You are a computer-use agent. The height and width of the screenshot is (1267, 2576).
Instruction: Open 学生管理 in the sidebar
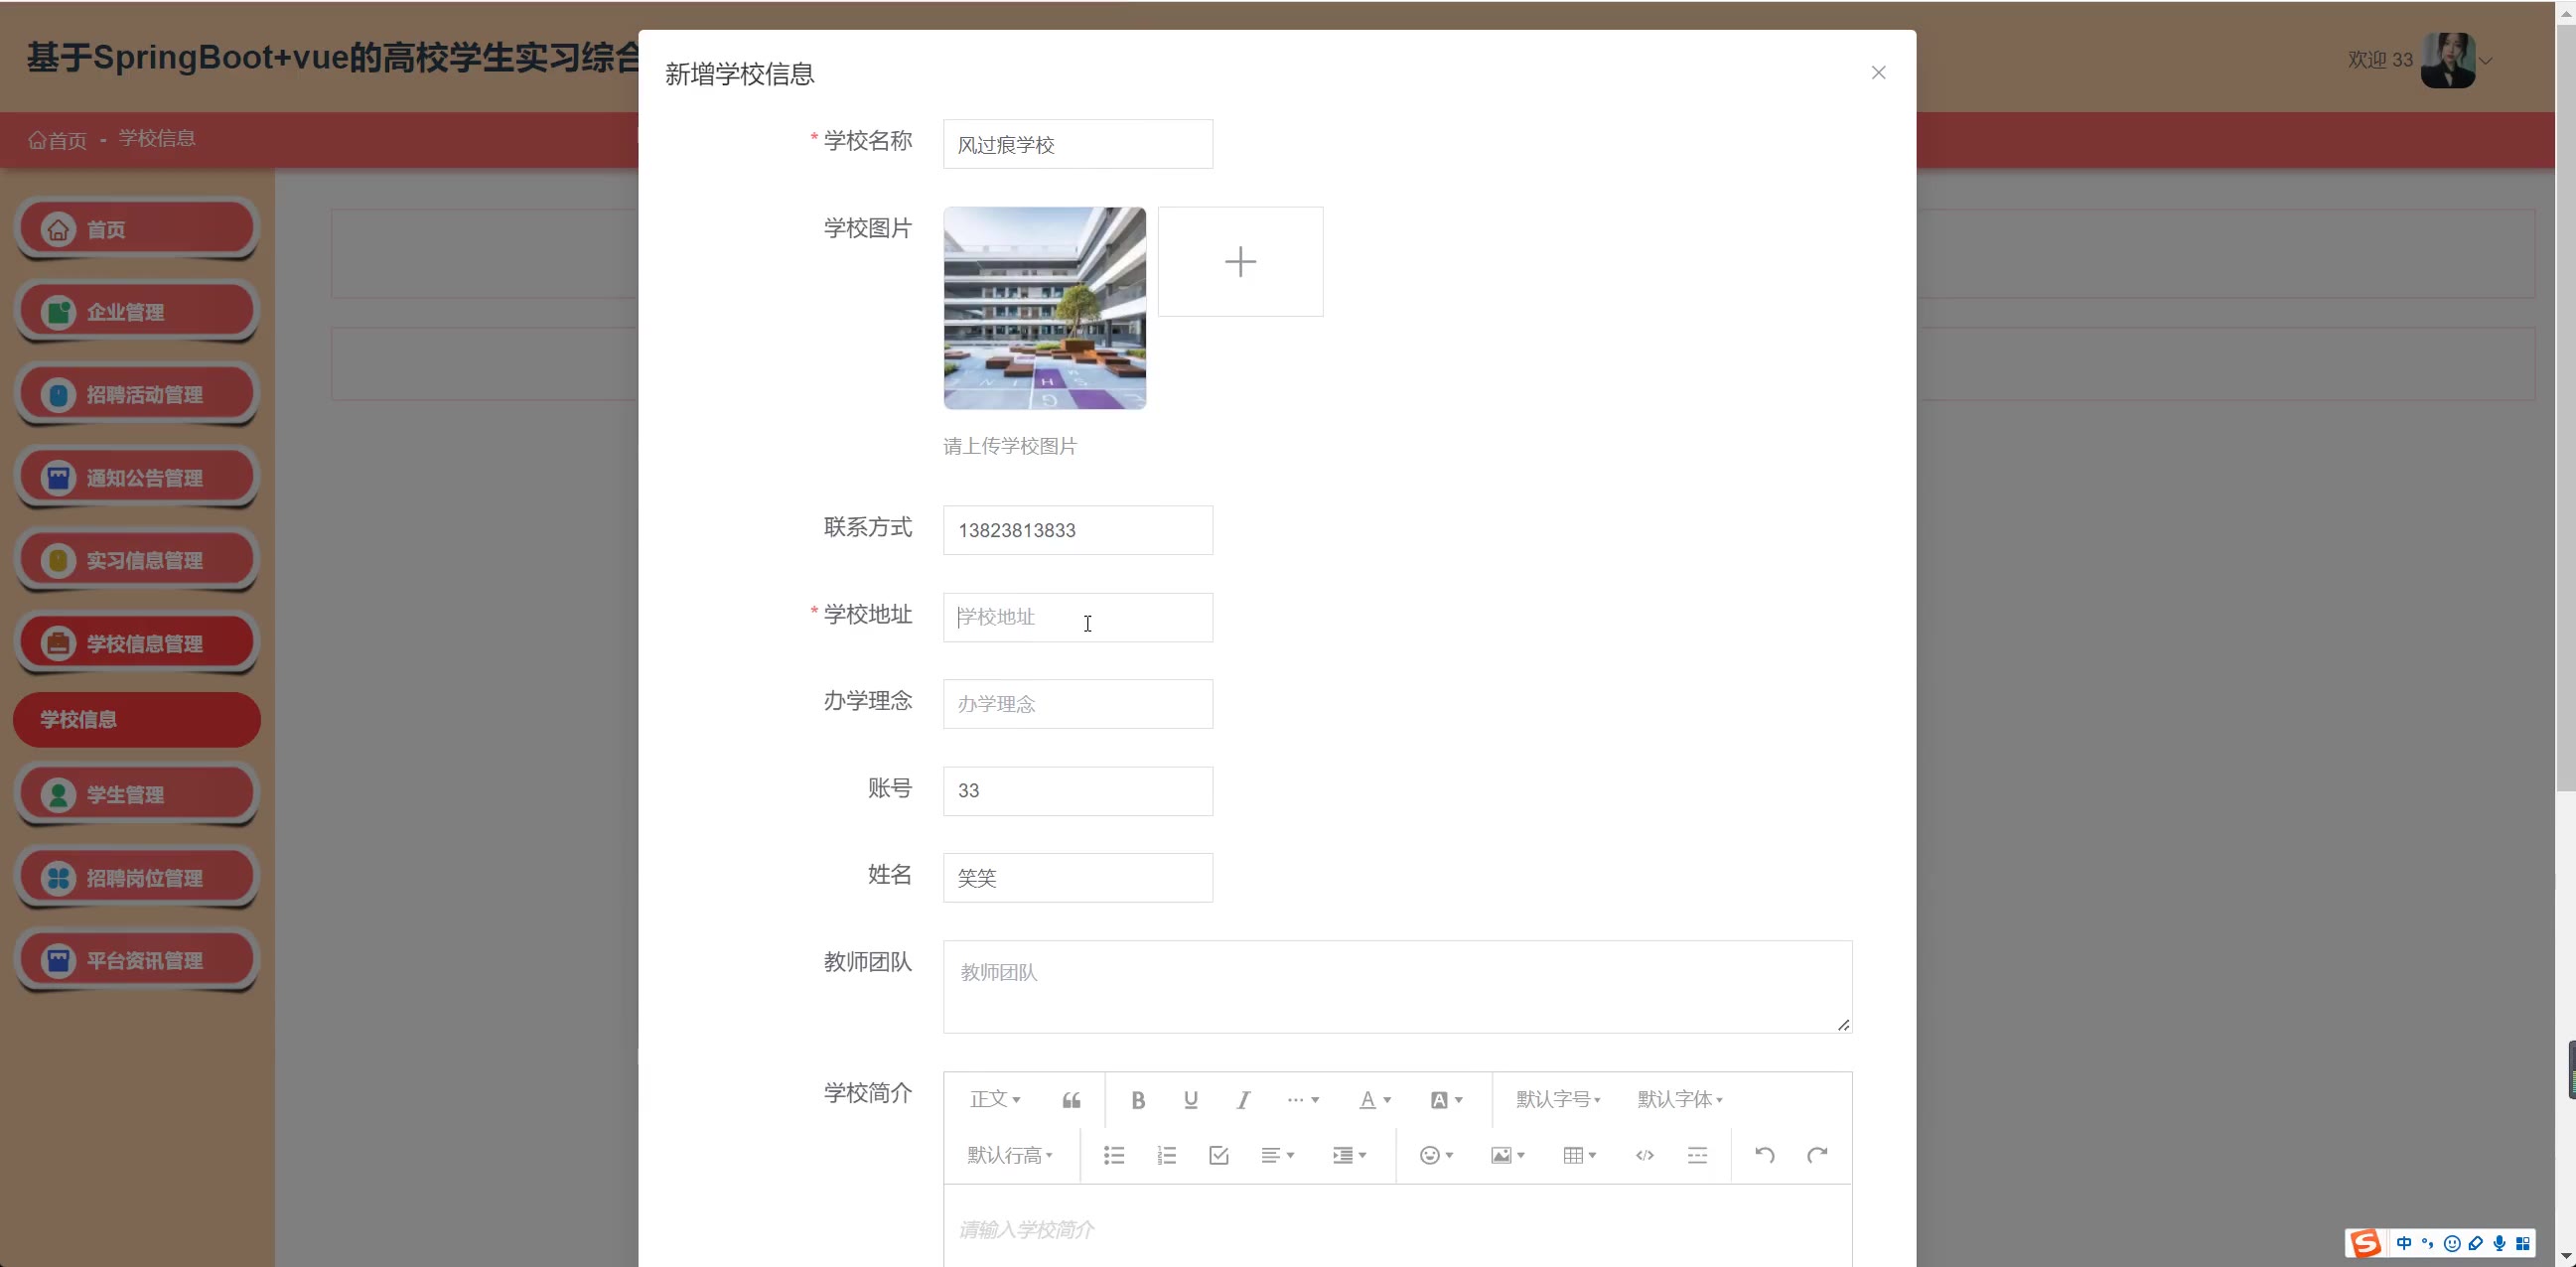click(x=137, y=795)
